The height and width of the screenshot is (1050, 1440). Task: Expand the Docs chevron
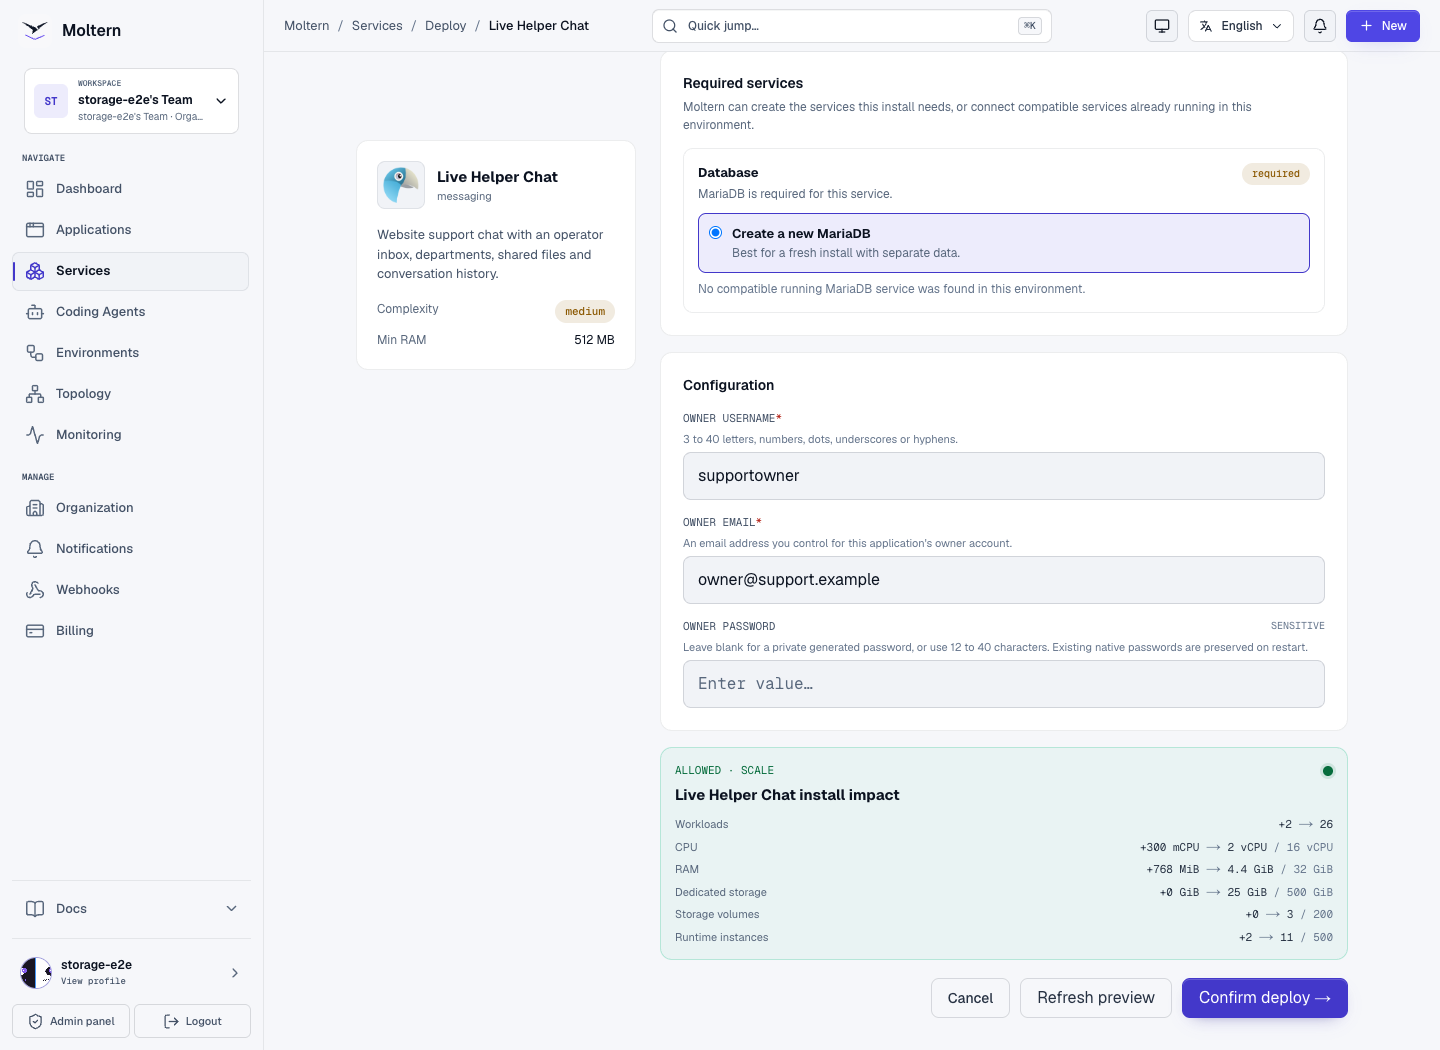(x=232, y=909)
